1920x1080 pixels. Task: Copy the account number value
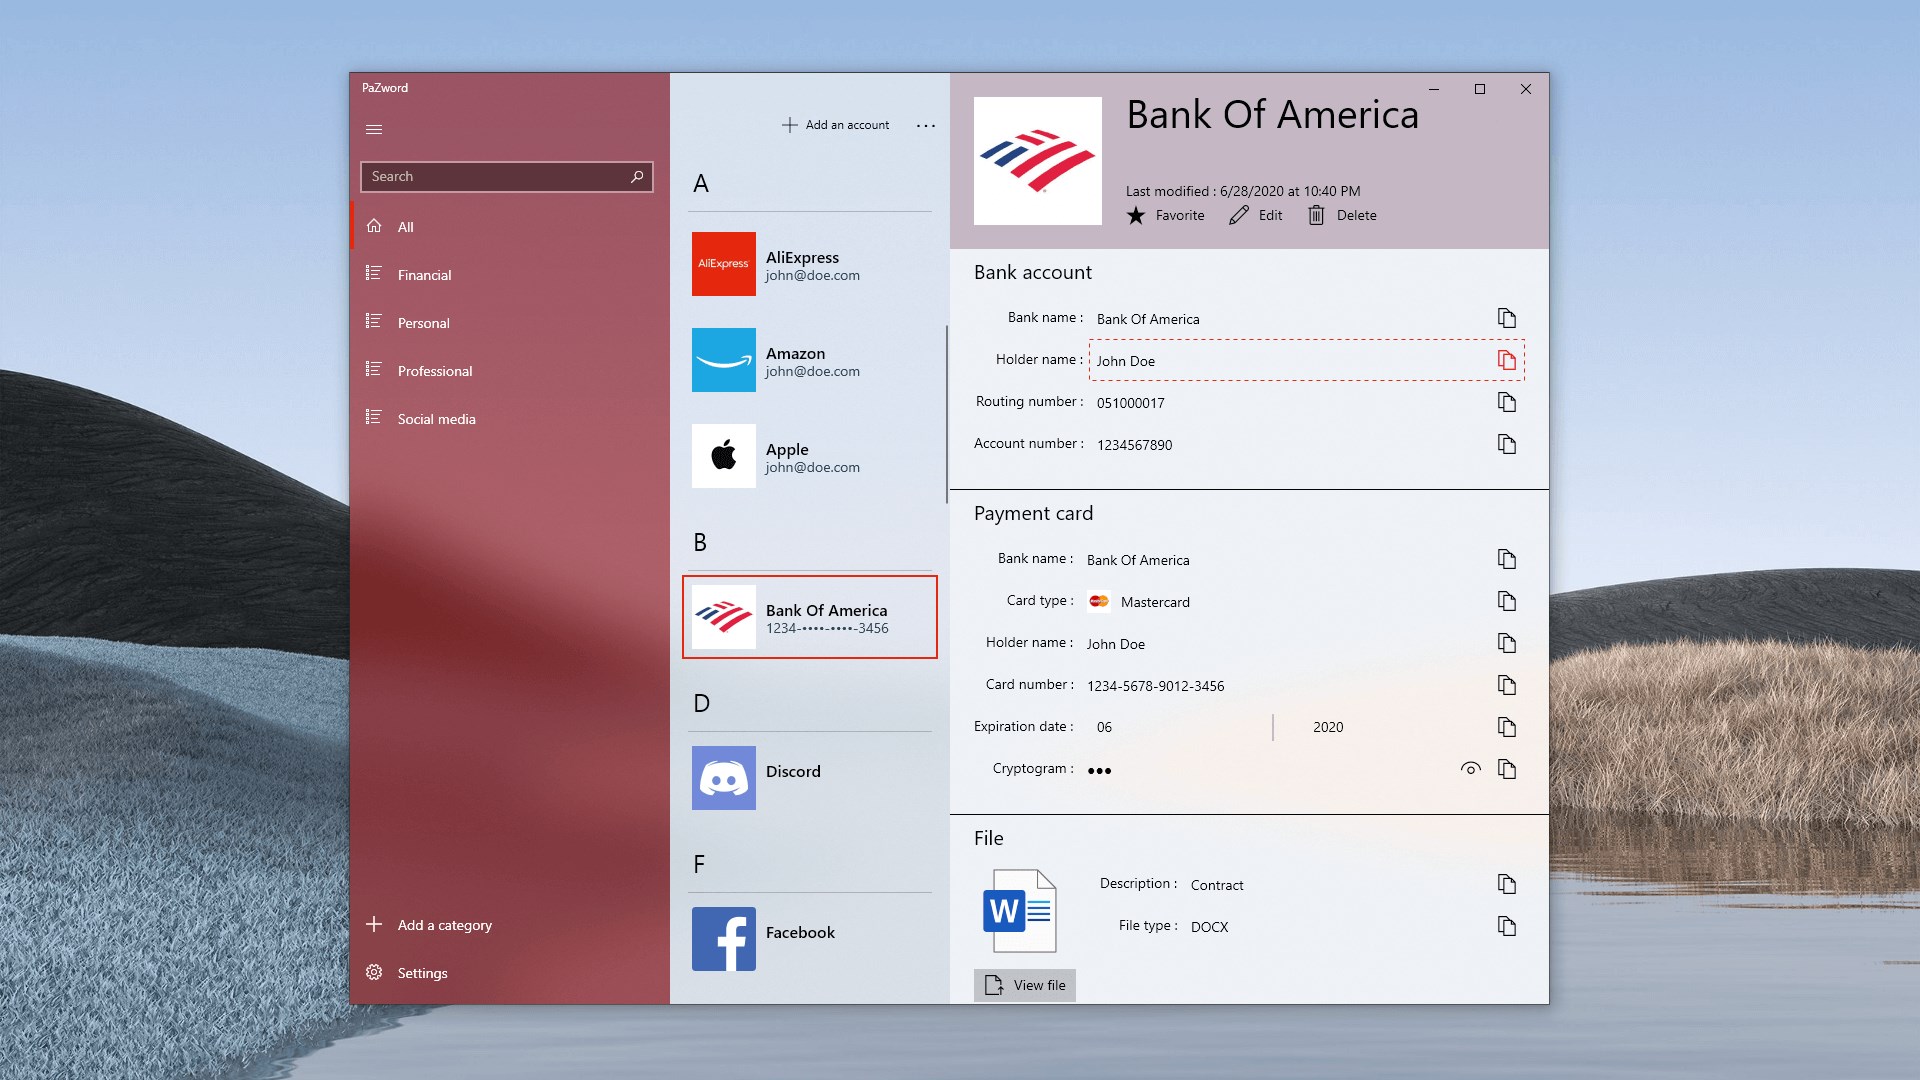[x=1506, y=444]
